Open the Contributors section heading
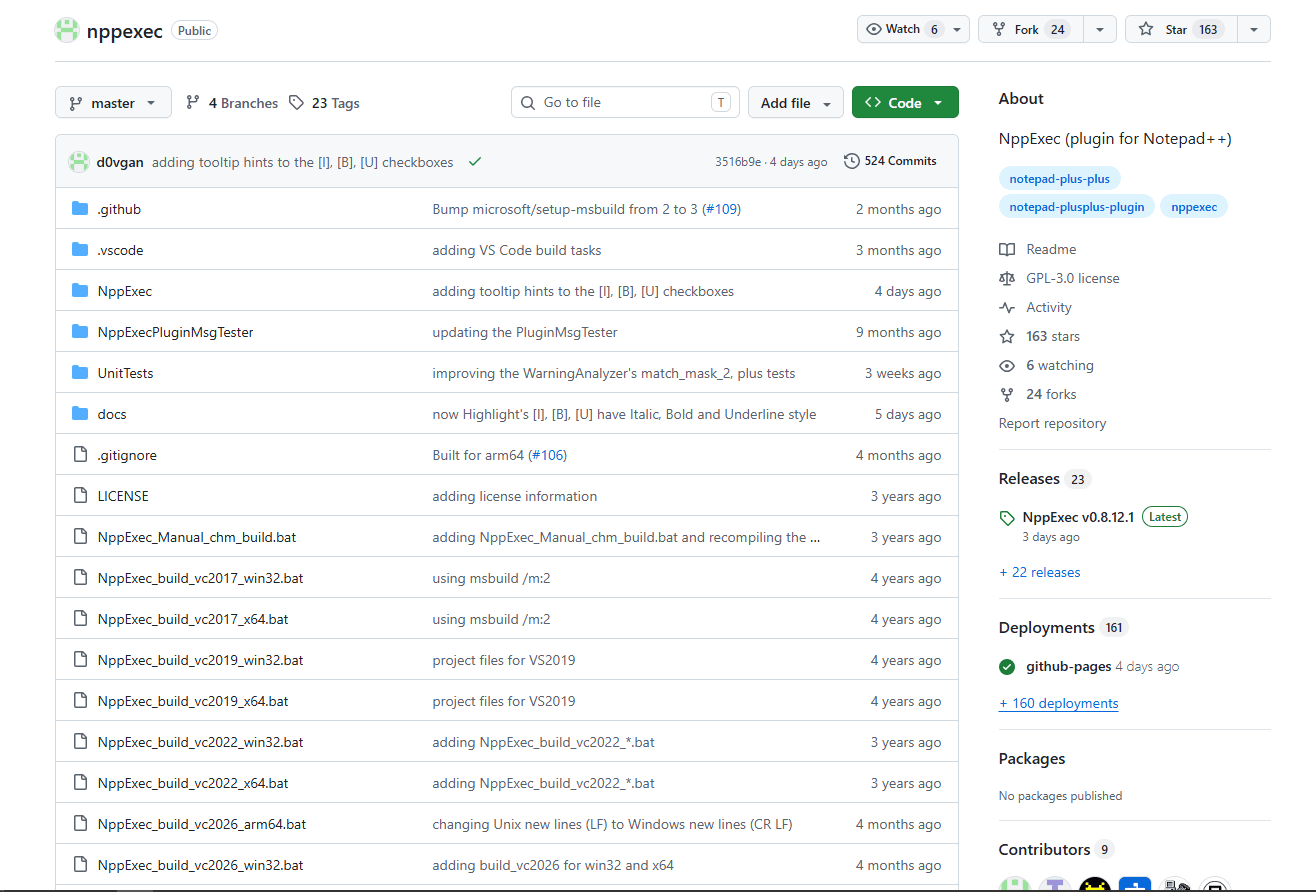1316x892 pixels. click(x=1044, y=850)
